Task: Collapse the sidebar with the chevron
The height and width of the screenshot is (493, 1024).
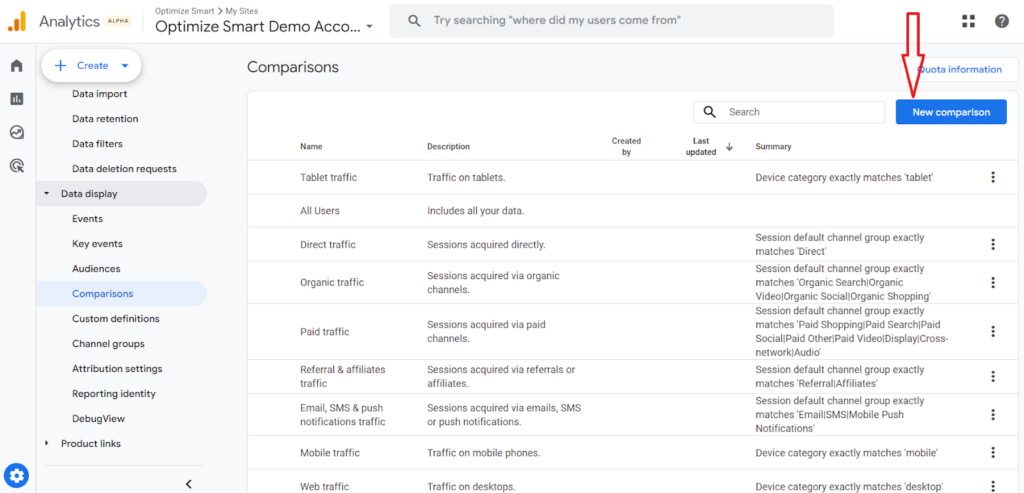Action: click(x=189, y=484)
